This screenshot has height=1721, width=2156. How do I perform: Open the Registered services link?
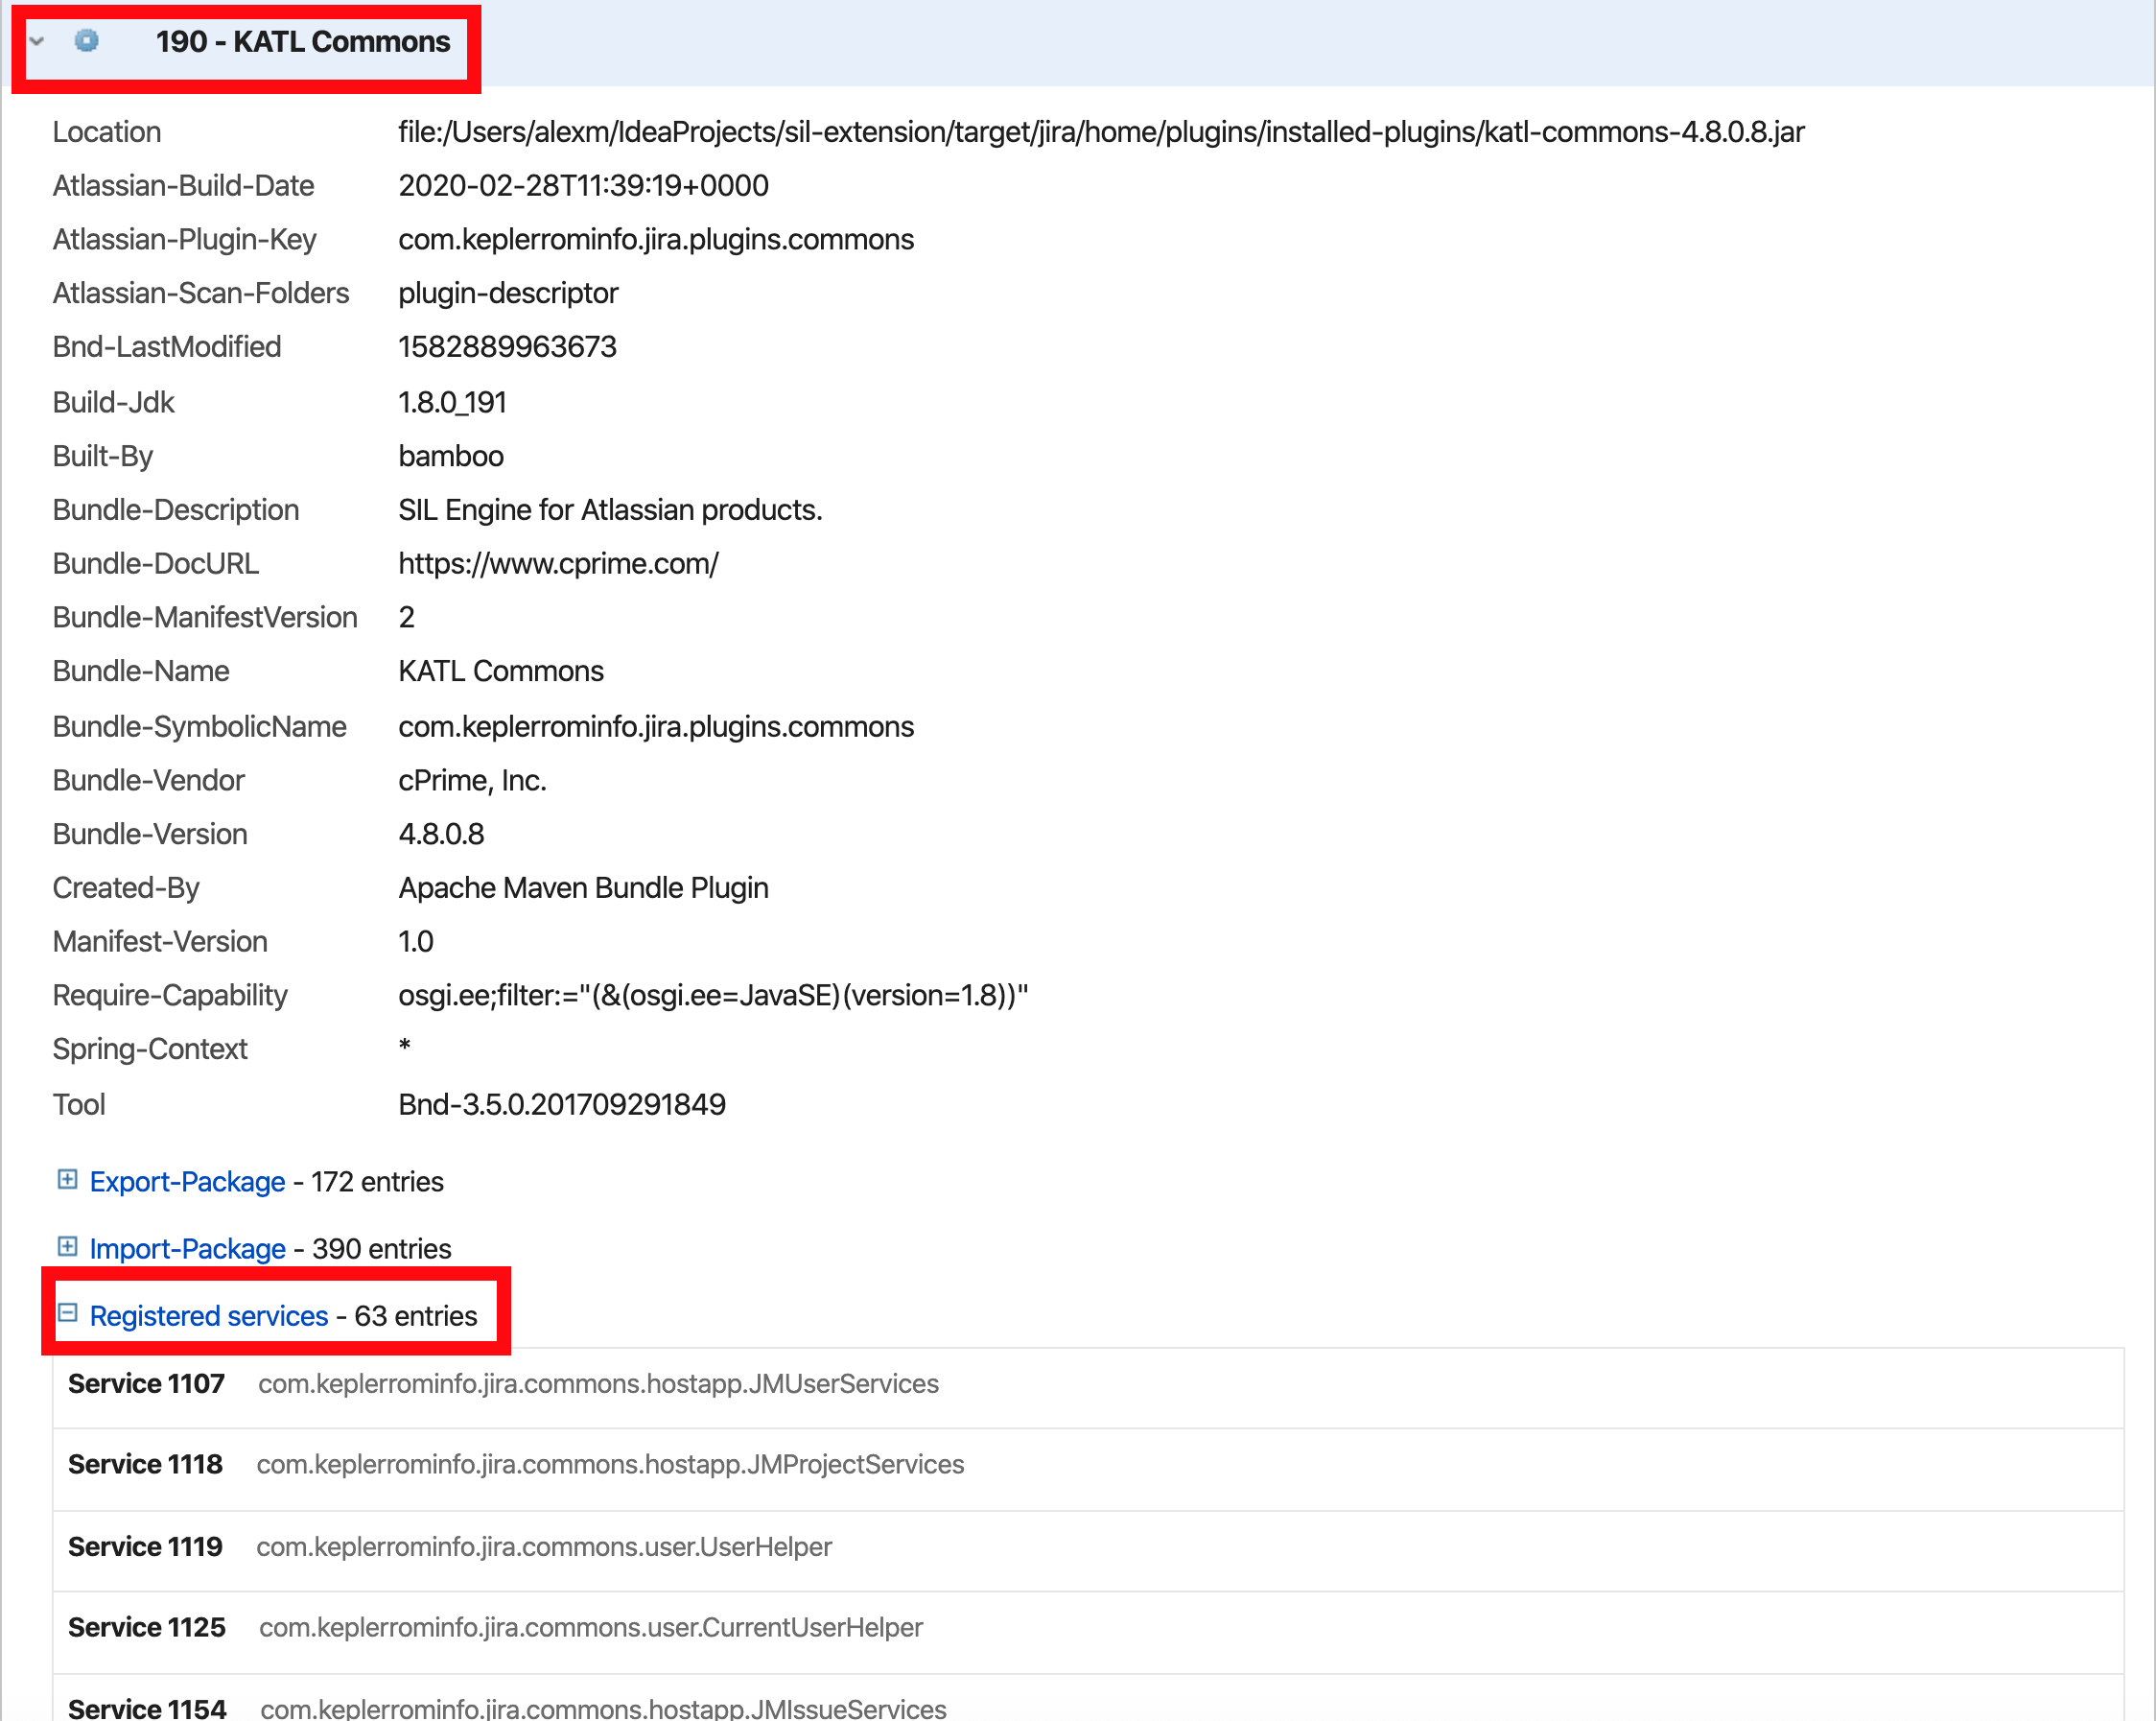click(x=208, y=1316)
